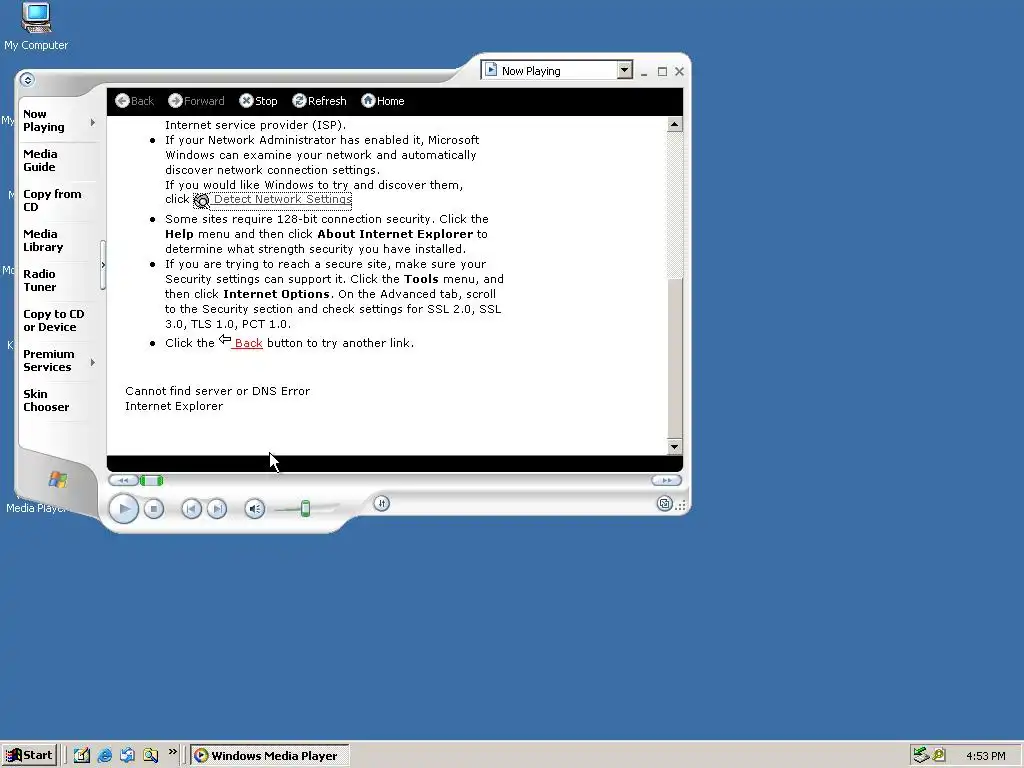Screen dimensions: 1024x768
Task: Click the round menu bar toggle button
Action: pos(27,80)
